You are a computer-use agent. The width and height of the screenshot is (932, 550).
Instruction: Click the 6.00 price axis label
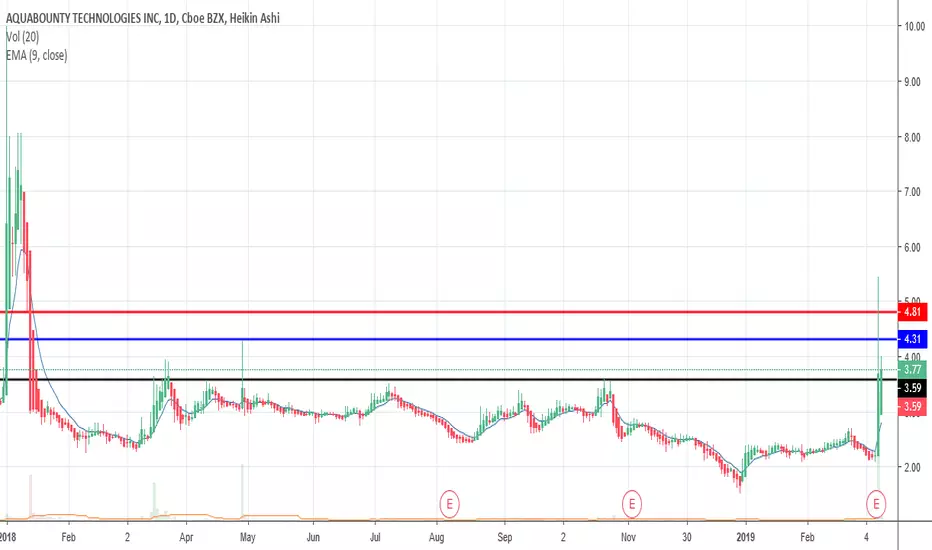click(912, 247)
